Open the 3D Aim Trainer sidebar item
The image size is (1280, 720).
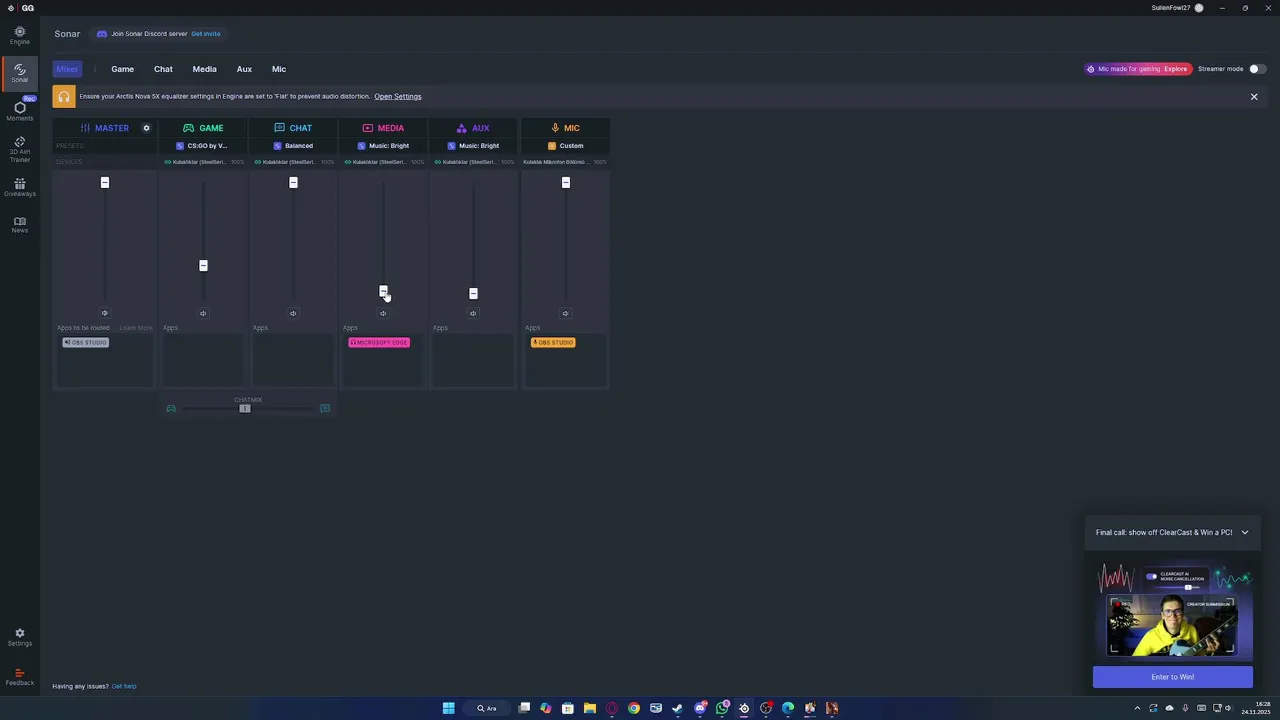coord(19,150)
